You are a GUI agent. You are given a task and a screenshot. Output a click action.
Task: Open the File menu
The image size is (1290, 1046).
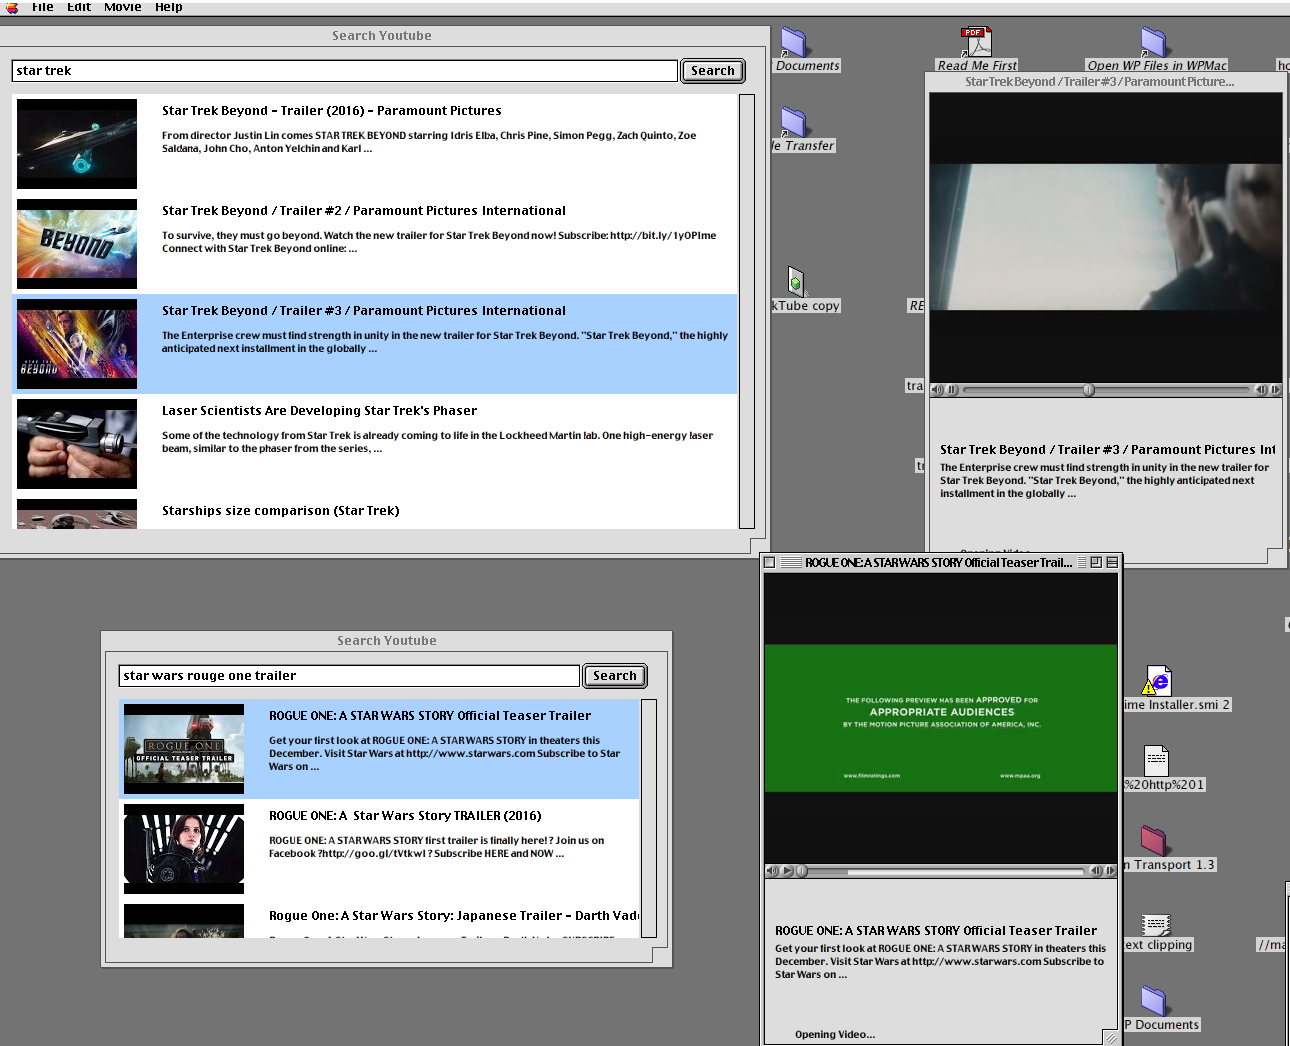click(43, 7)
